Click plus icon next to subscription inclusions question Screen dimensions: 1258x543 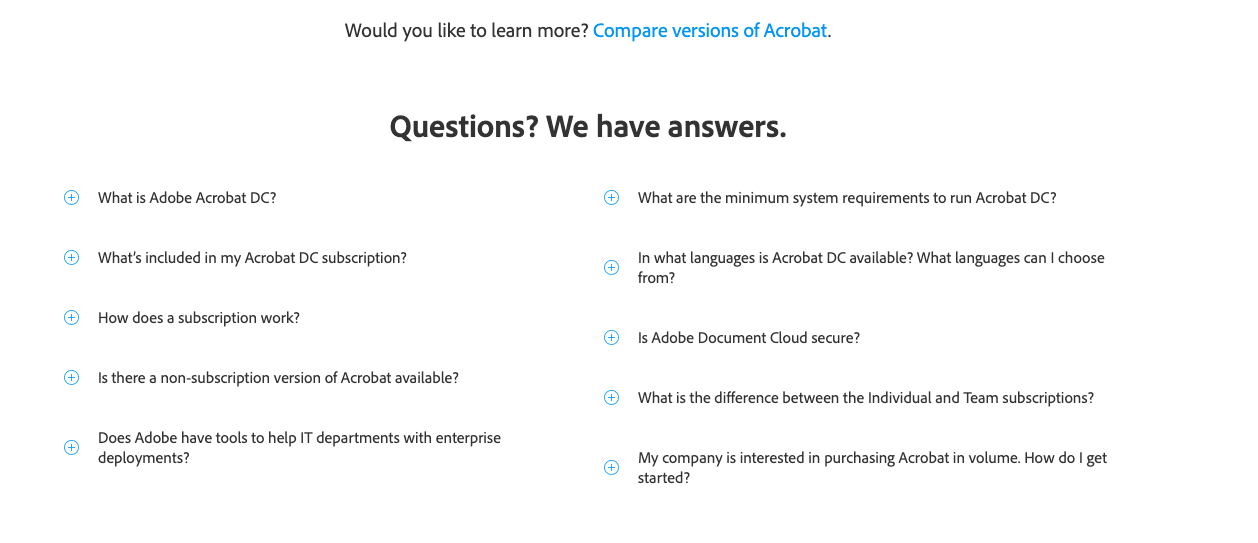coord(71,258)
